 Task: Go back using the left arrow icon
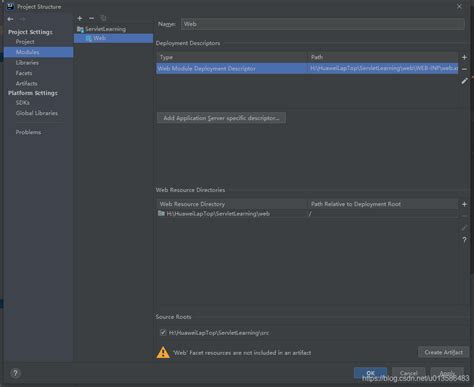(x=10, y=19)
